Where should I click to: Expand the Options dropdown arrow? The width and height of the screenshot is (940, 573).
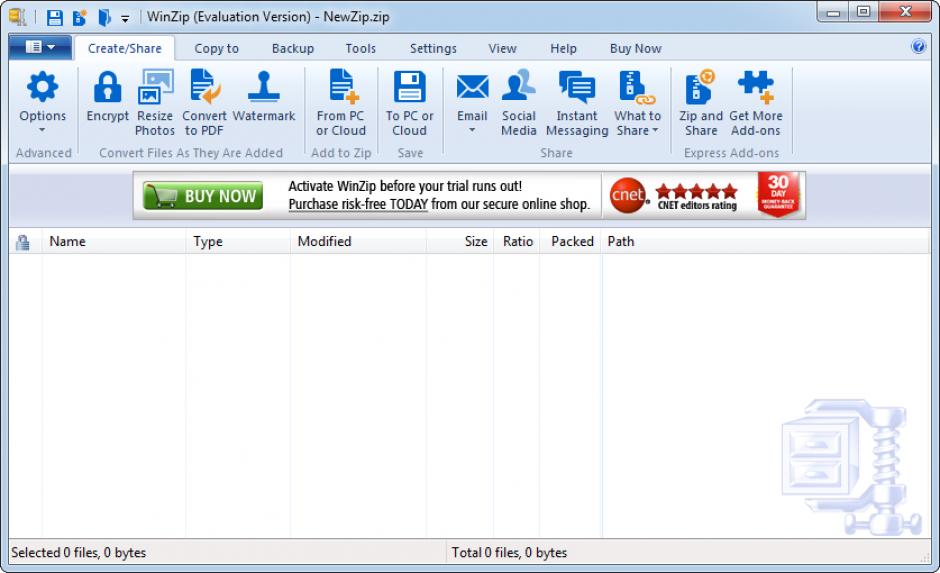(42, 130)
